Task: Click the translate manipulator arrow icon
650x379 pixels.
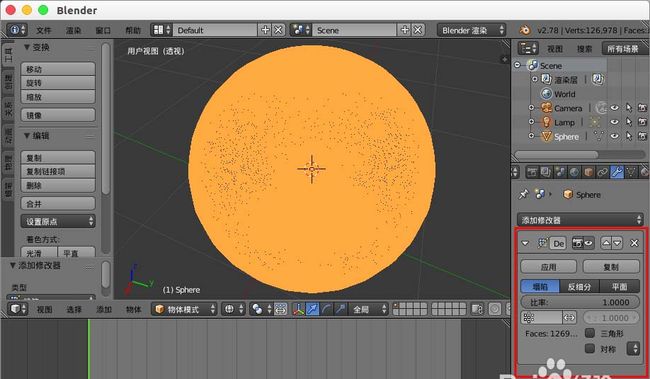Action: 312,309
